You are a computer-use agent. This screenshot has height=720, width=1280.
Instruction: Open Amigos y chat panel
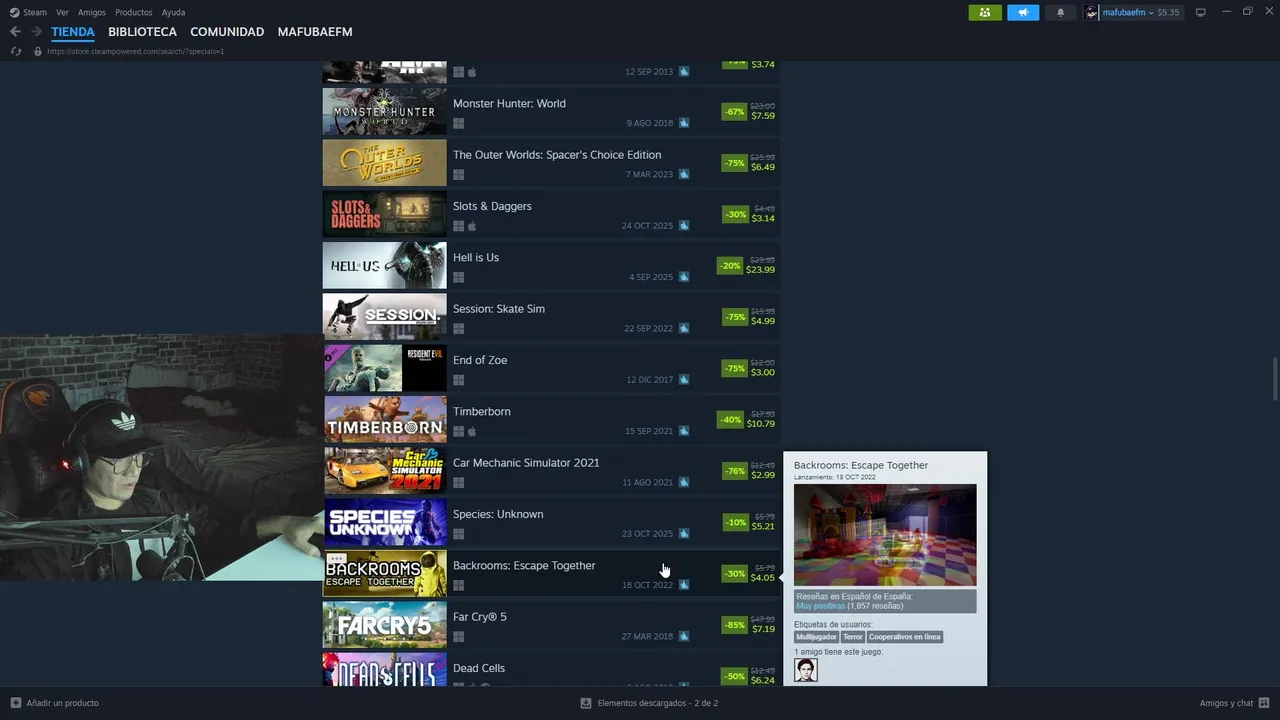pos(1235,703)
